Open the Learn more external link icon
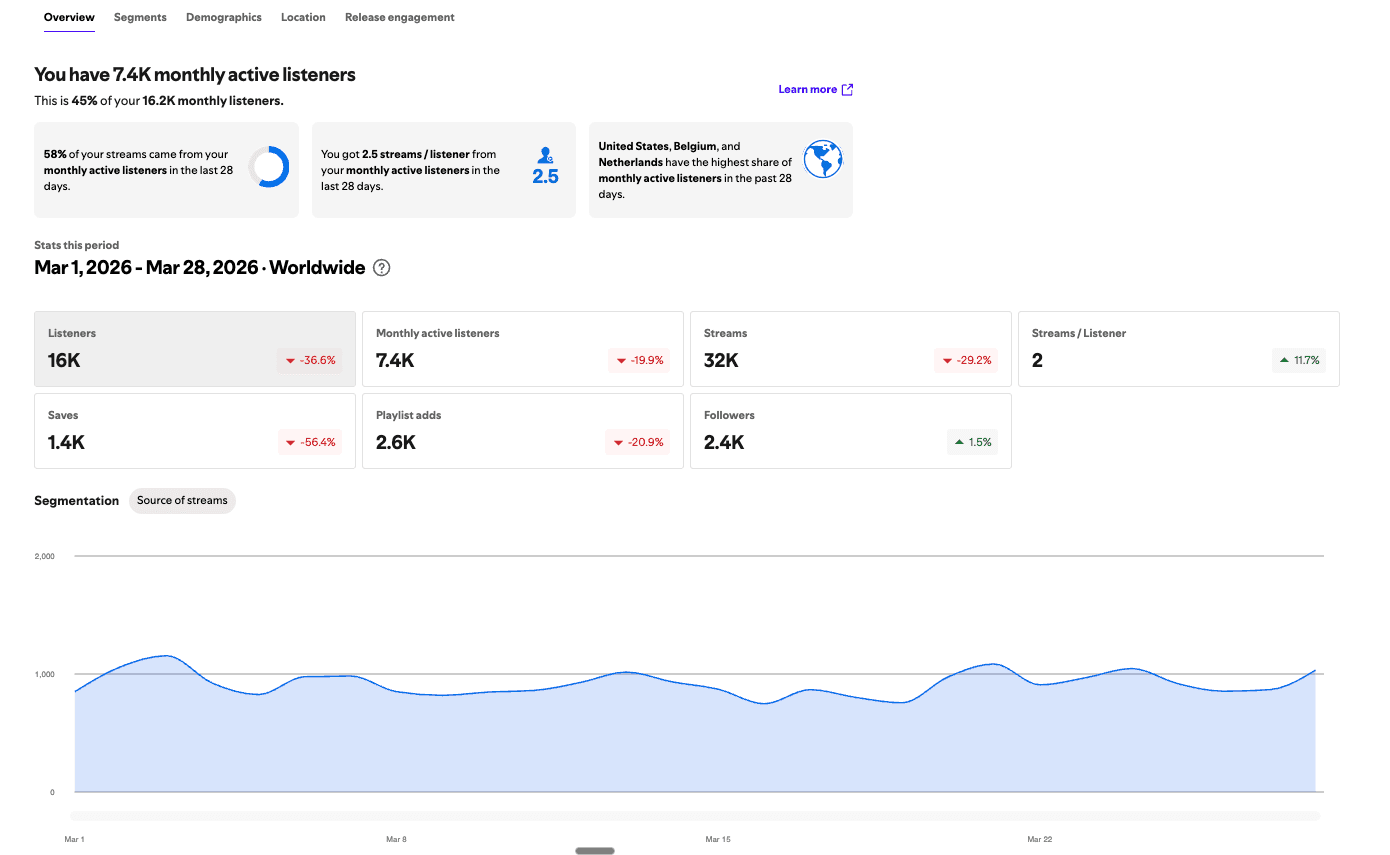Viewport: 1390px width, 855px height. pyautogui.click(x=847, y=90)
